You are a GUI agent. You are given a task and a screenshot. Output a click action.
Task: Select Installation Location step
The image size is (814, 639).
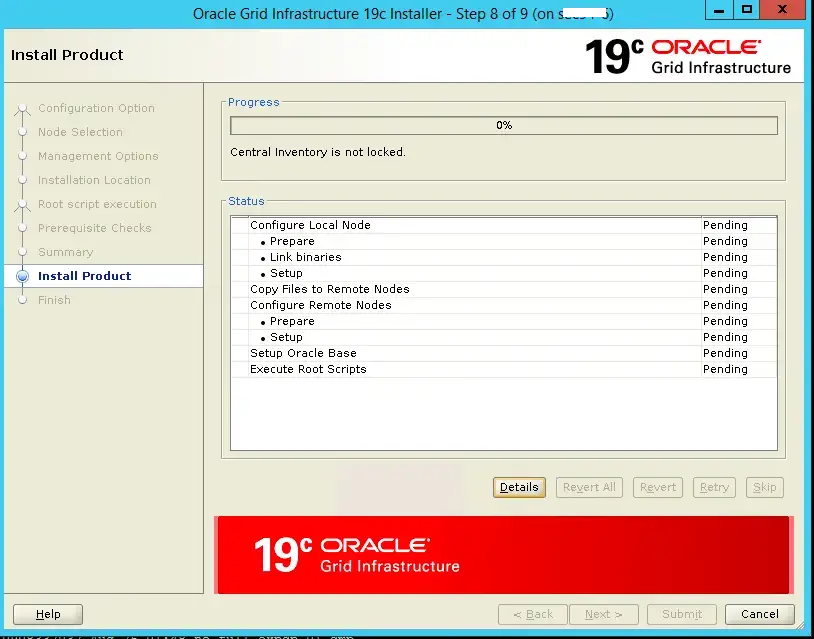pyautogui.click(x=94, y=180)
